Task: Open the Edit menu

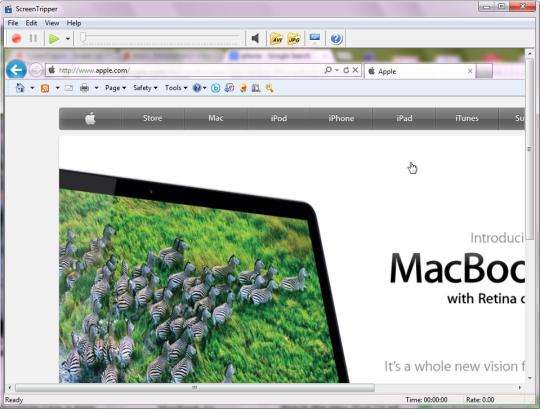Action: click(31, 23)
